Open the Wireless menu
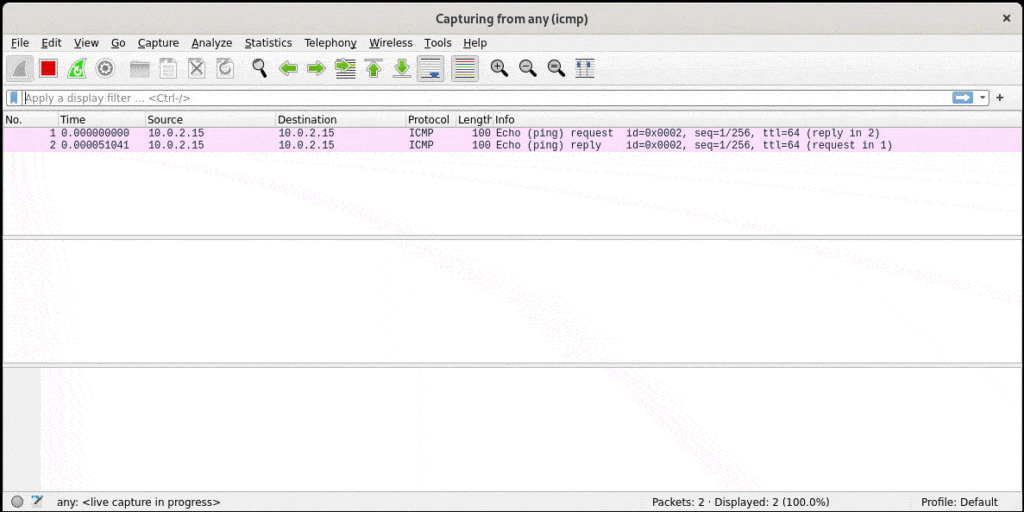Viewport: 1024px width, 512px height. (x=391, y=42)
